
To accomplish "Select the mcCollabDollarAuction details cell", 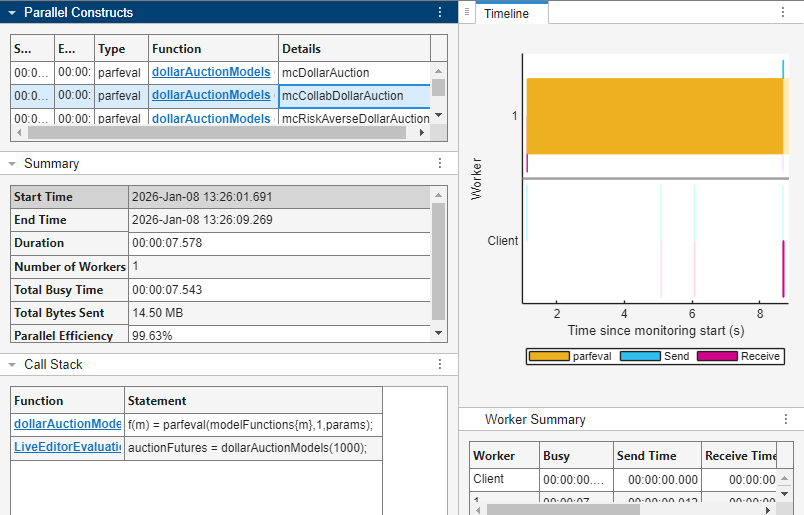I will pos(354,96).
